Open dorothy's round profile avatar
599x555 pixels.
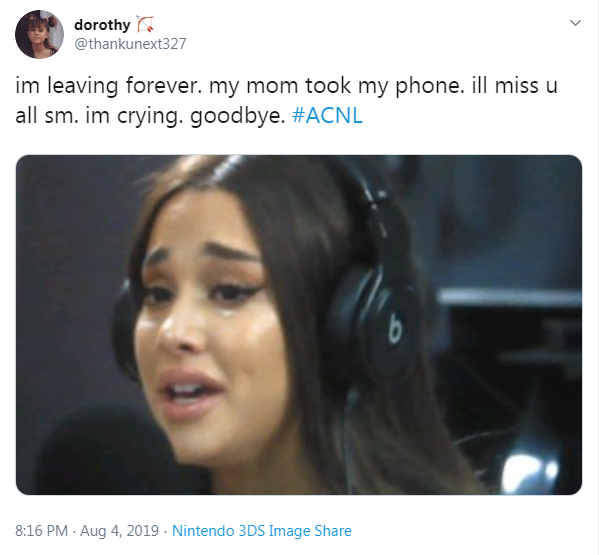(39, 34)
